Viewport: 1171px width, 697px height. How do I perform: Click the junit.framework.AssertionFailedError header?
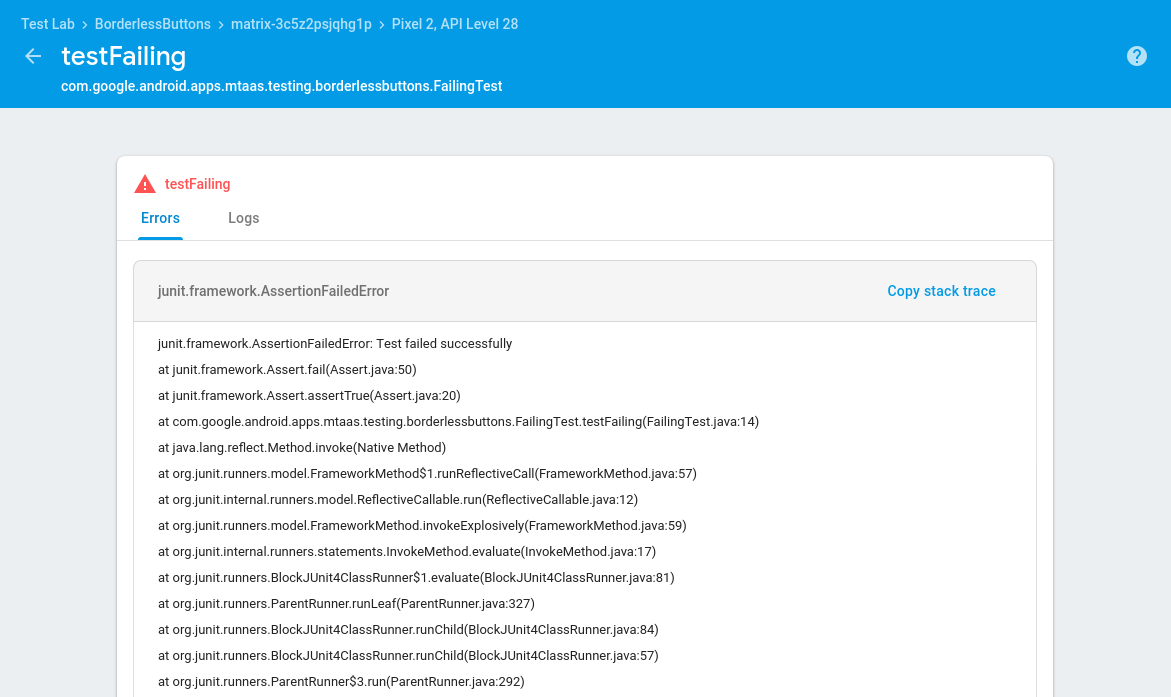click(x=273, y=291)
